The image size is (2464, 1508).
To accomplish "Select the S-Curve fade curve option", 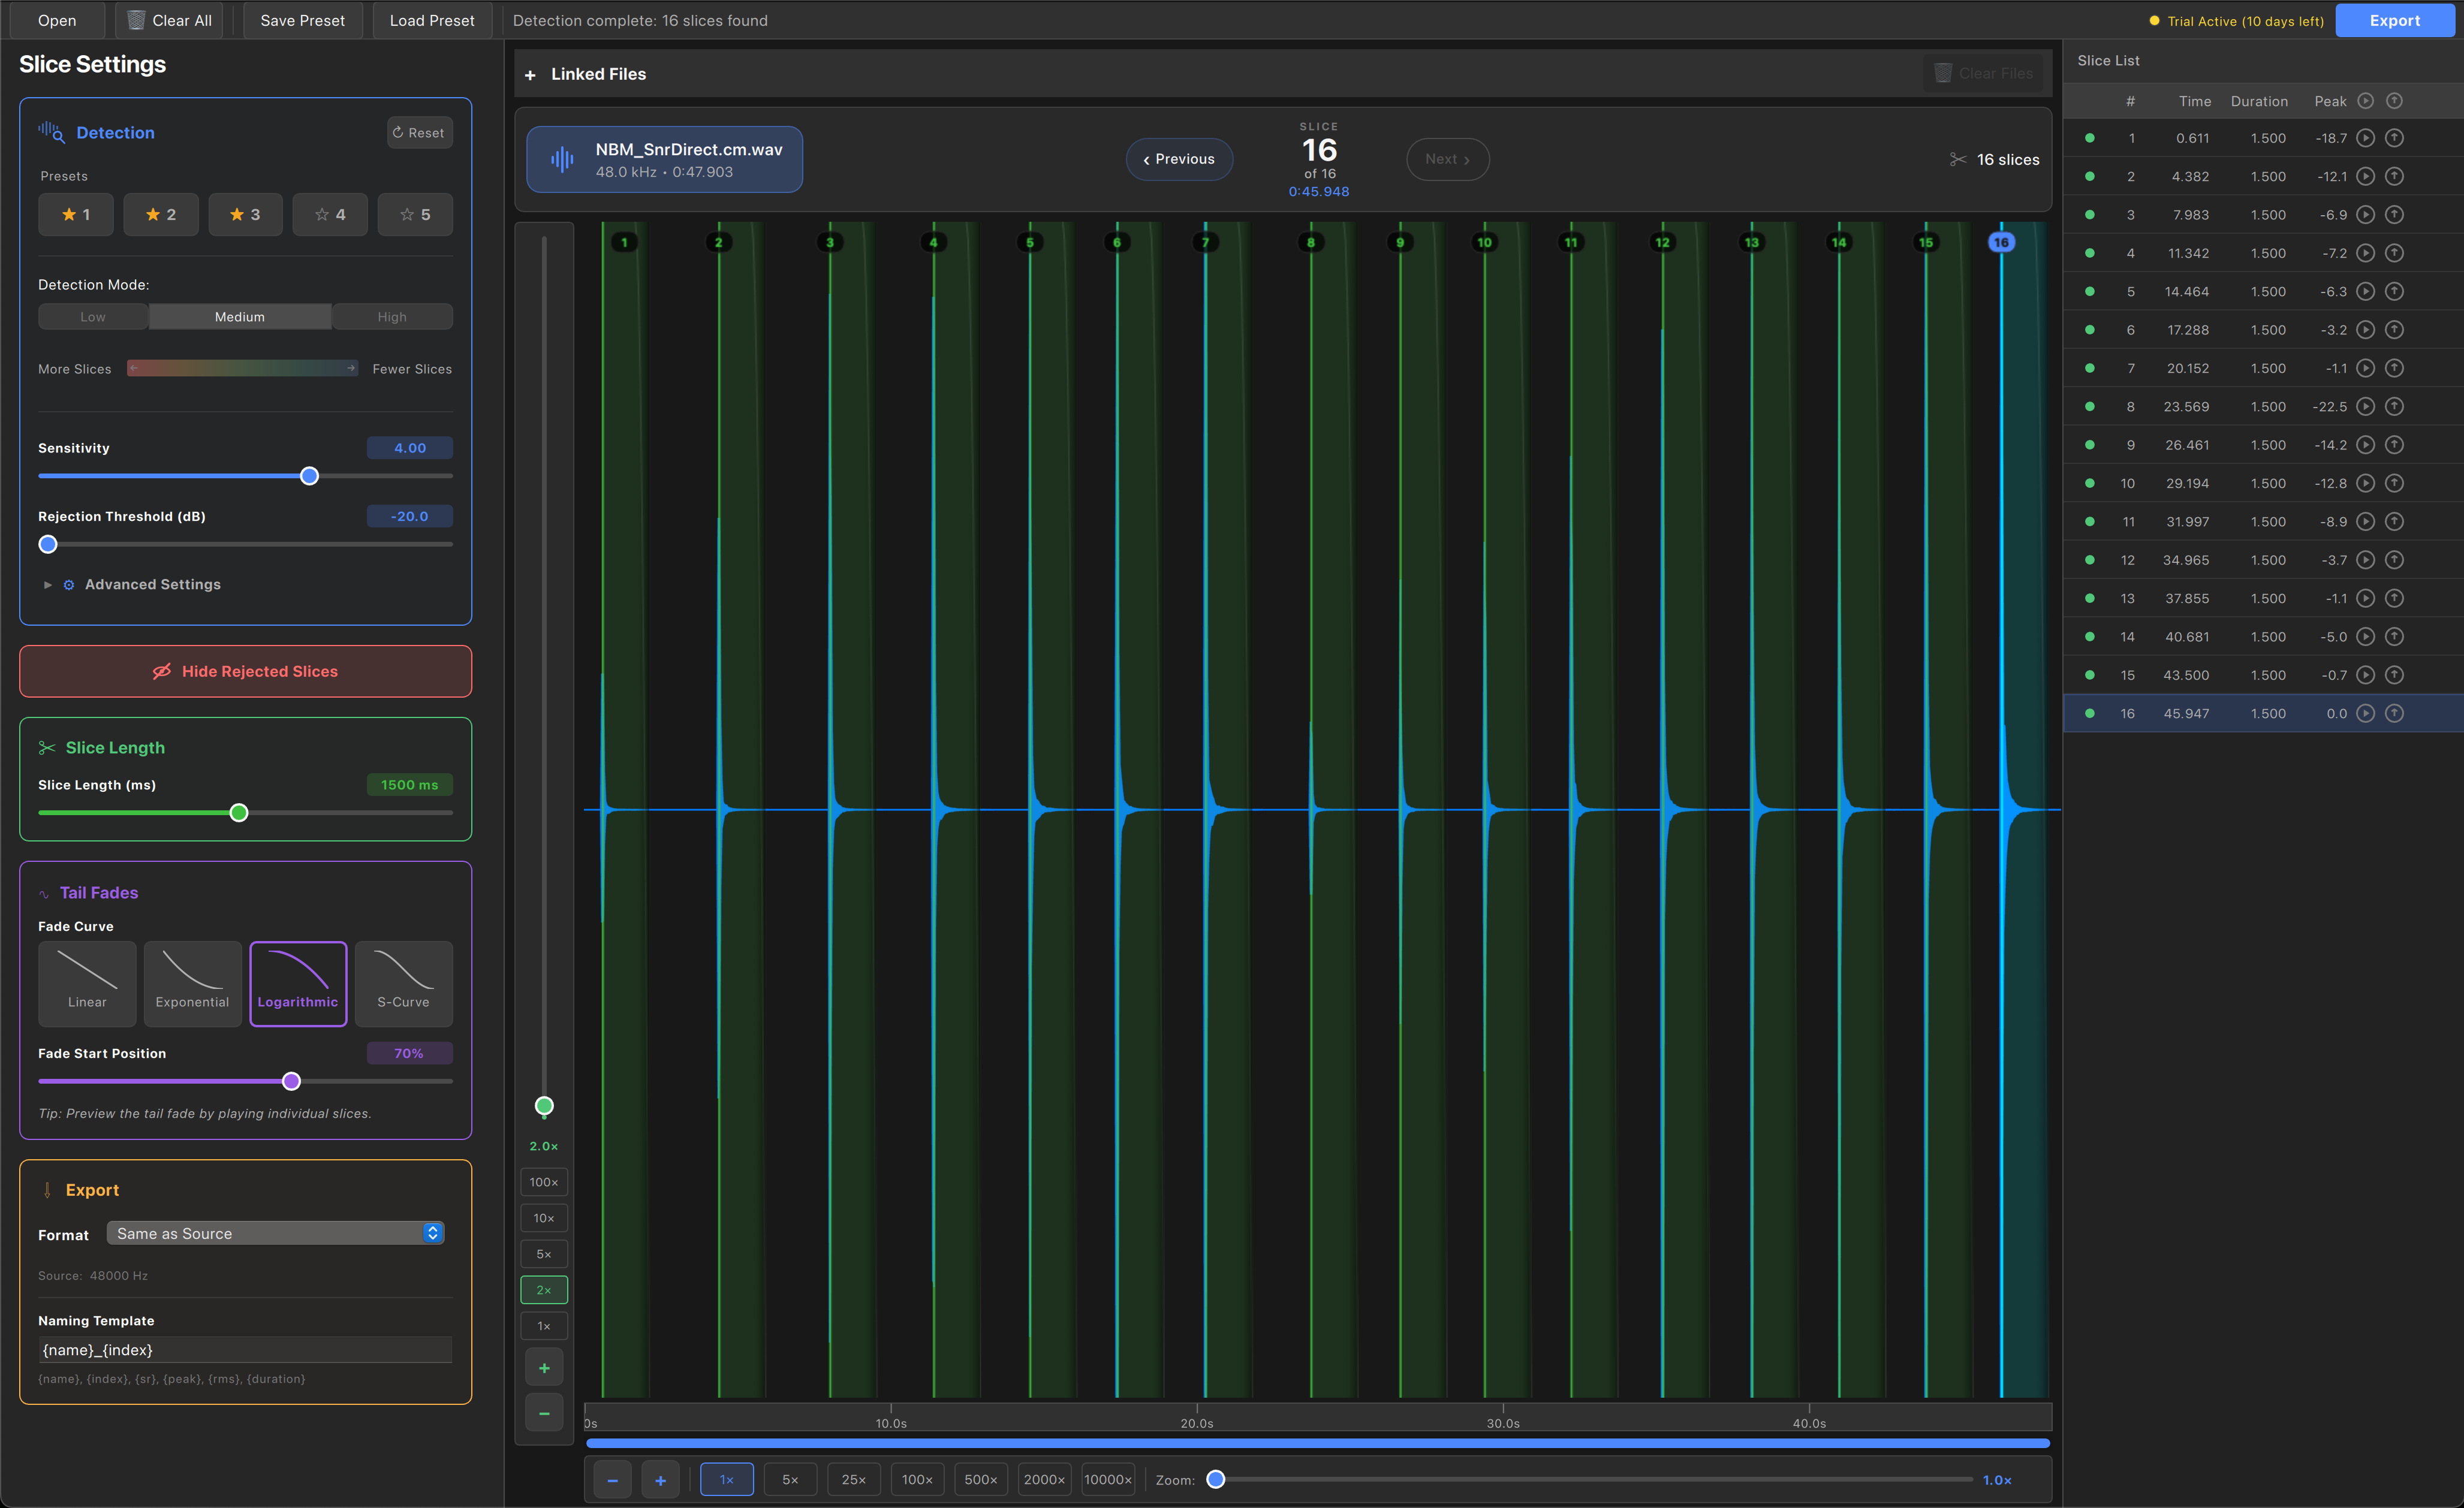I will 403,984.
